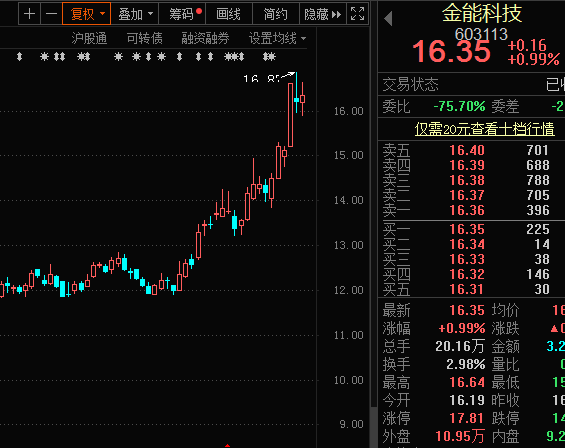Screen dimensions: 565x448
Task: Select the 融资融券 tab
Action: 205,38
